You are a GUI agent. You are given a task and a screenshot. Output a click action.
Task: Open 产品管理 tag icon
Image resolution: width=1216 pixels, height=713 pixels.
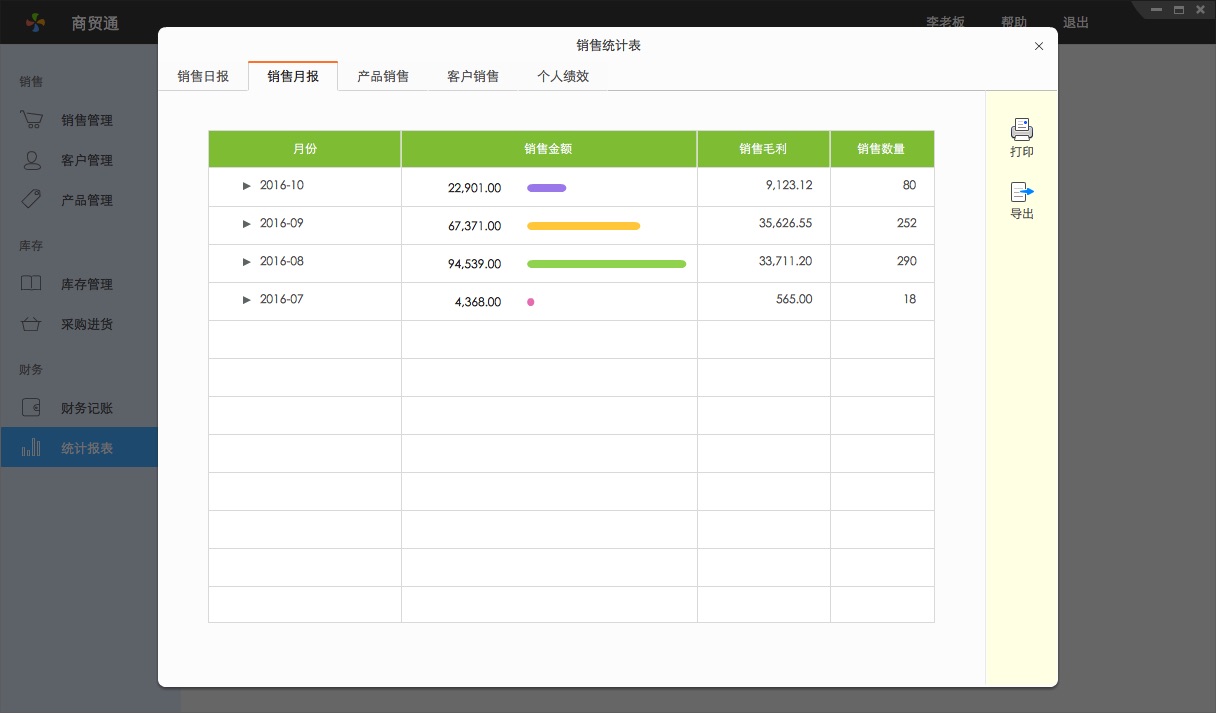point(31,199)
